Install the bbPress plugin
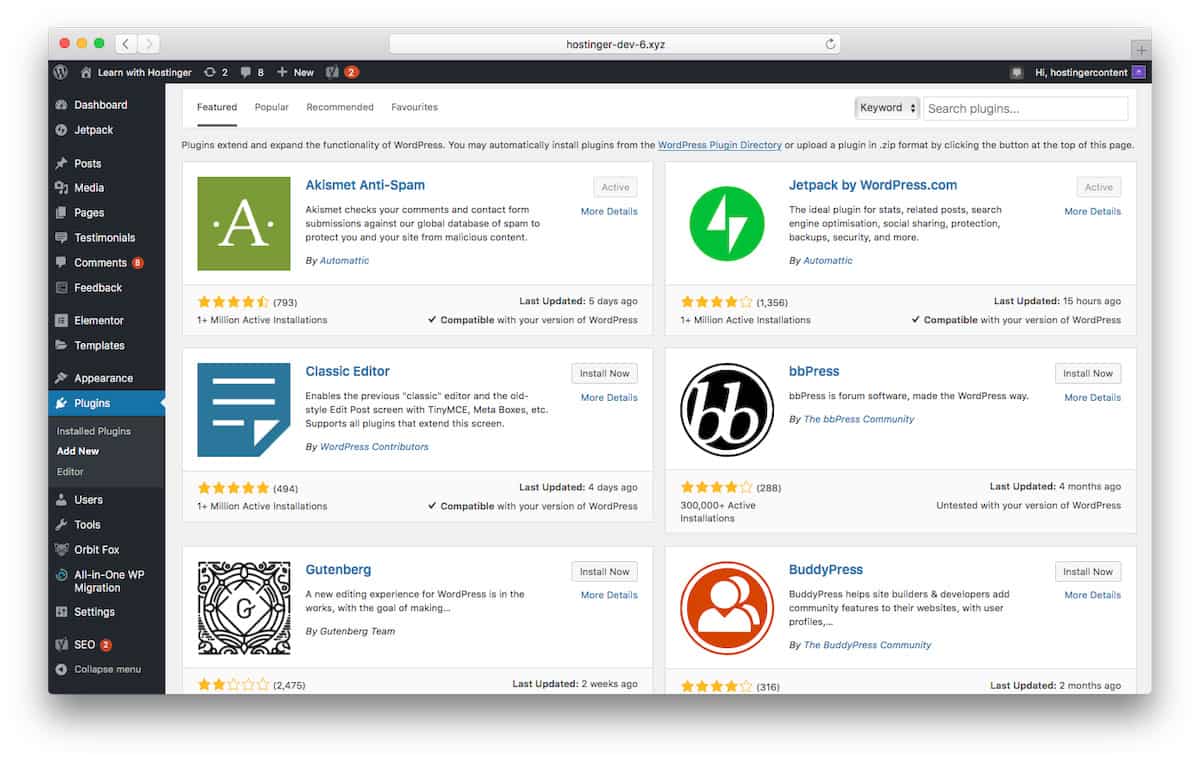This screenshot has width=1200, height=763. pyautogui.click(x=1088, y=373)
